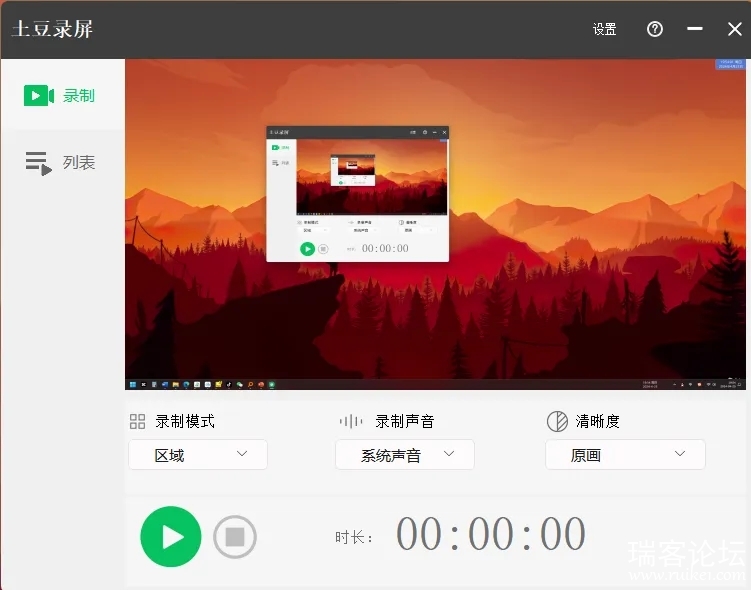Start recording with the green play button
Screen dimensions: 751x590
coord(171,536)
